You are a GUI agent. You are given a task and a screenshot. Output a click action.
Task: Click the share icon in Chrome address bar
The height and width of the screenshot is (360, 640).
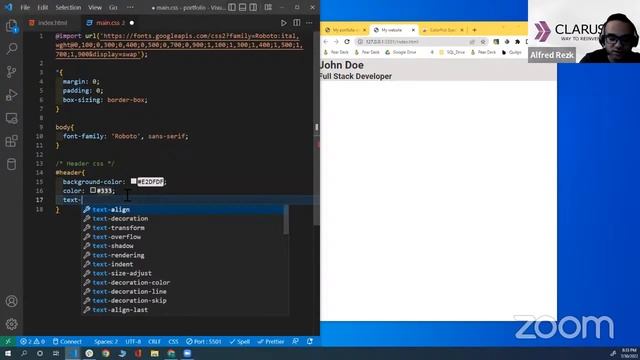point(472,42)
